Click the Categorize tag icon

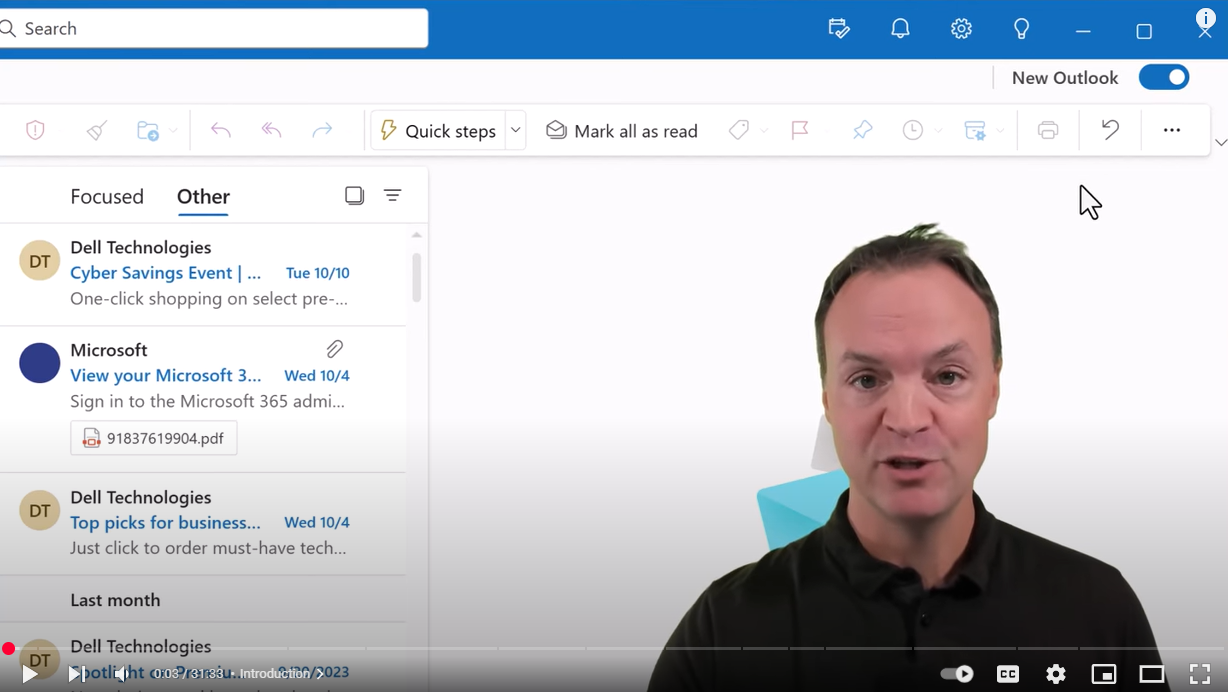pyautogui.click(x=739, y=130)
